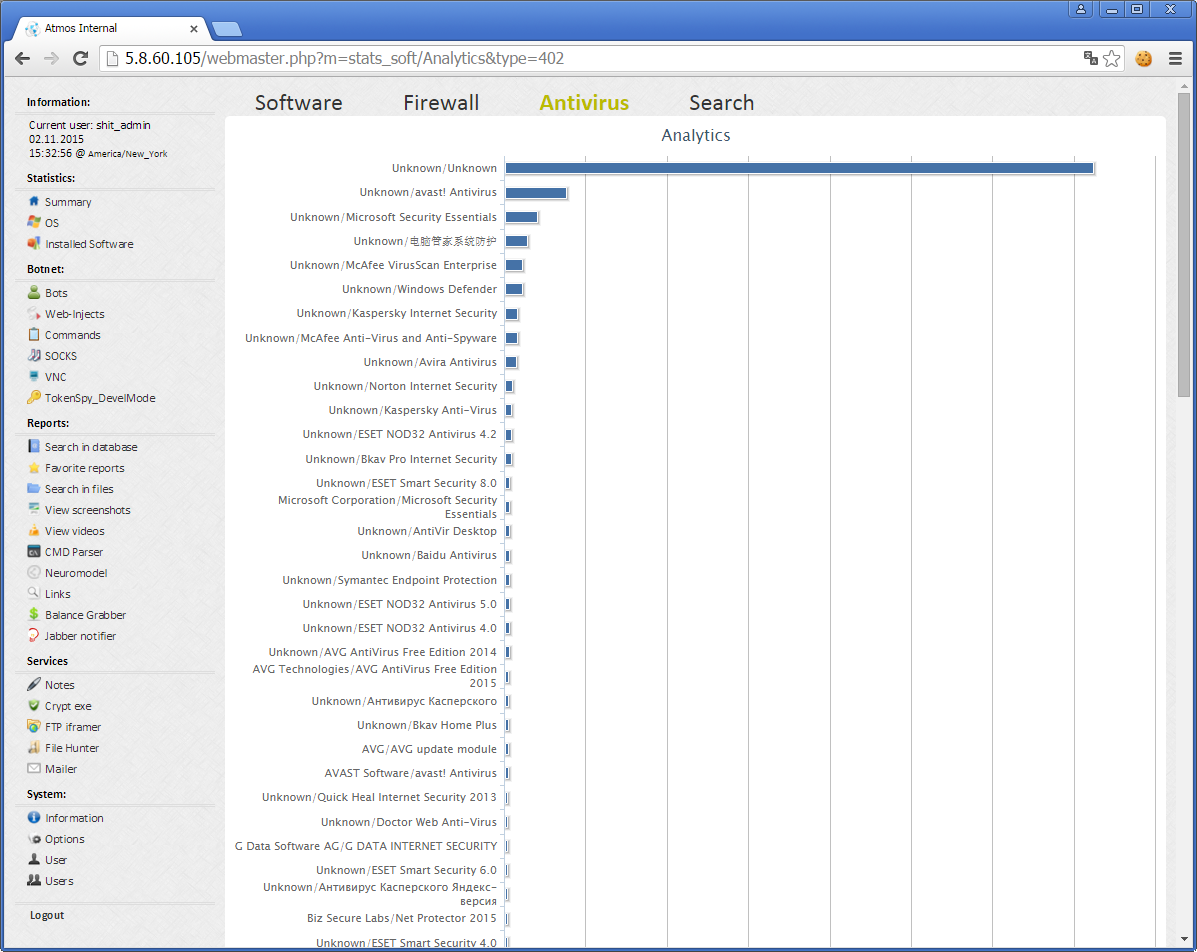Click the Summary house icon
1197x952 pixels.
click(34, 202)
